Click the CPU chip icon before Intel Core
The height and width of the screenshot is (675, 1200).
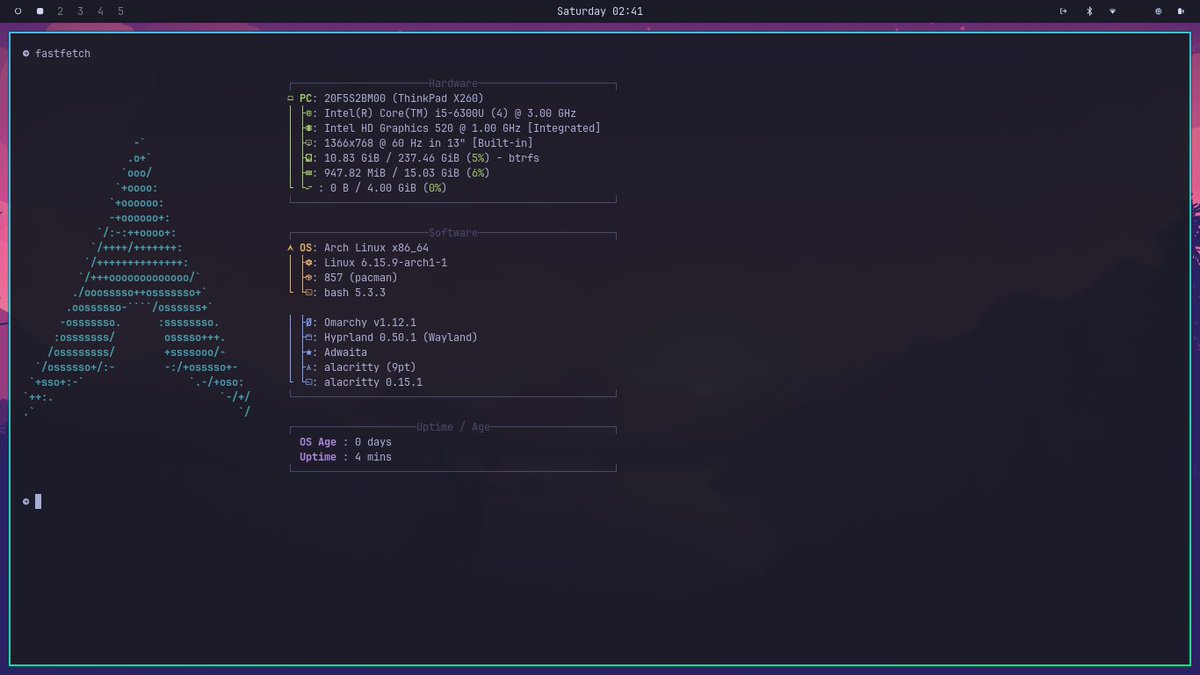coord(309,113)
